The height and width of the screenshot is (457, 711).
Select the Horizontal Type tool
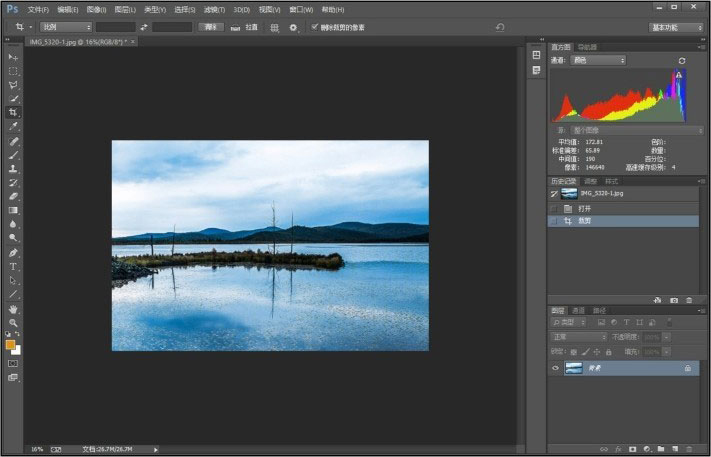[x=14, y=267]
